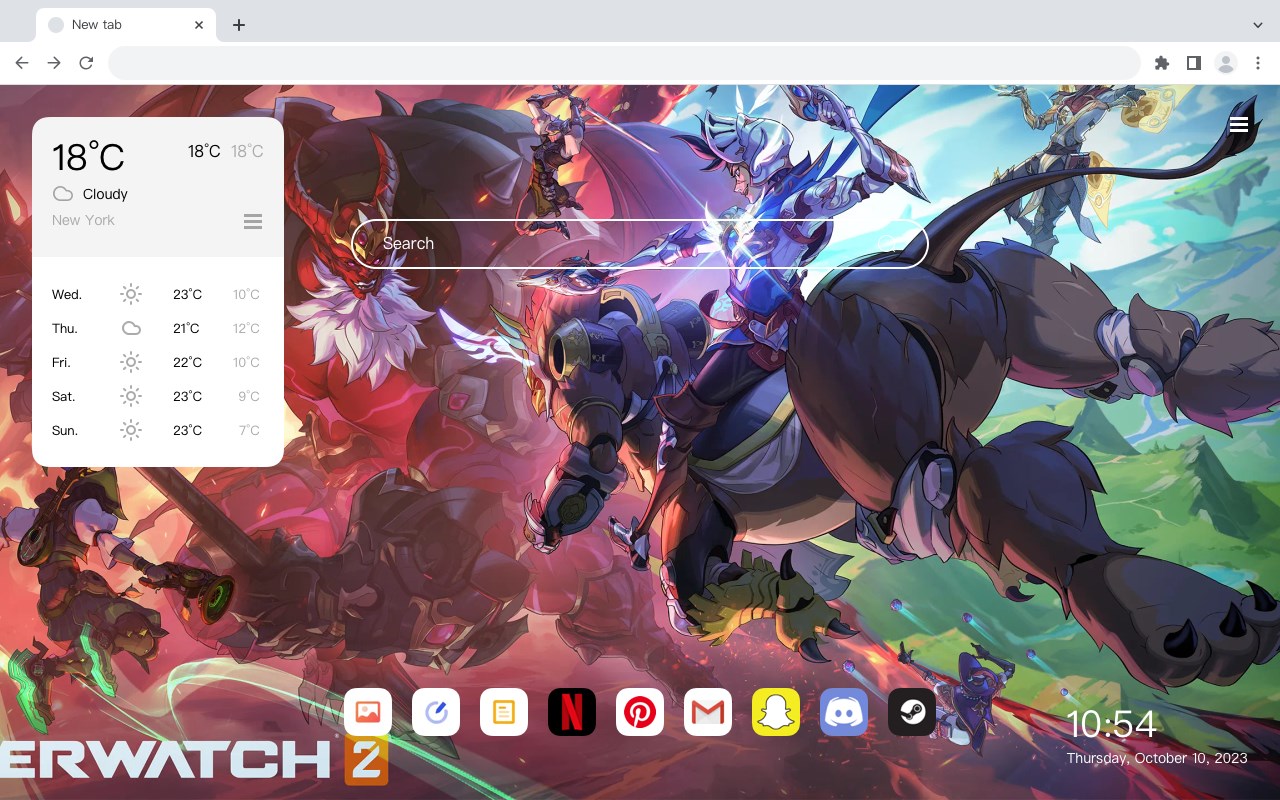Select the Thu. forecast row label
1280x800 pixels.
click(x=65, y=328)
